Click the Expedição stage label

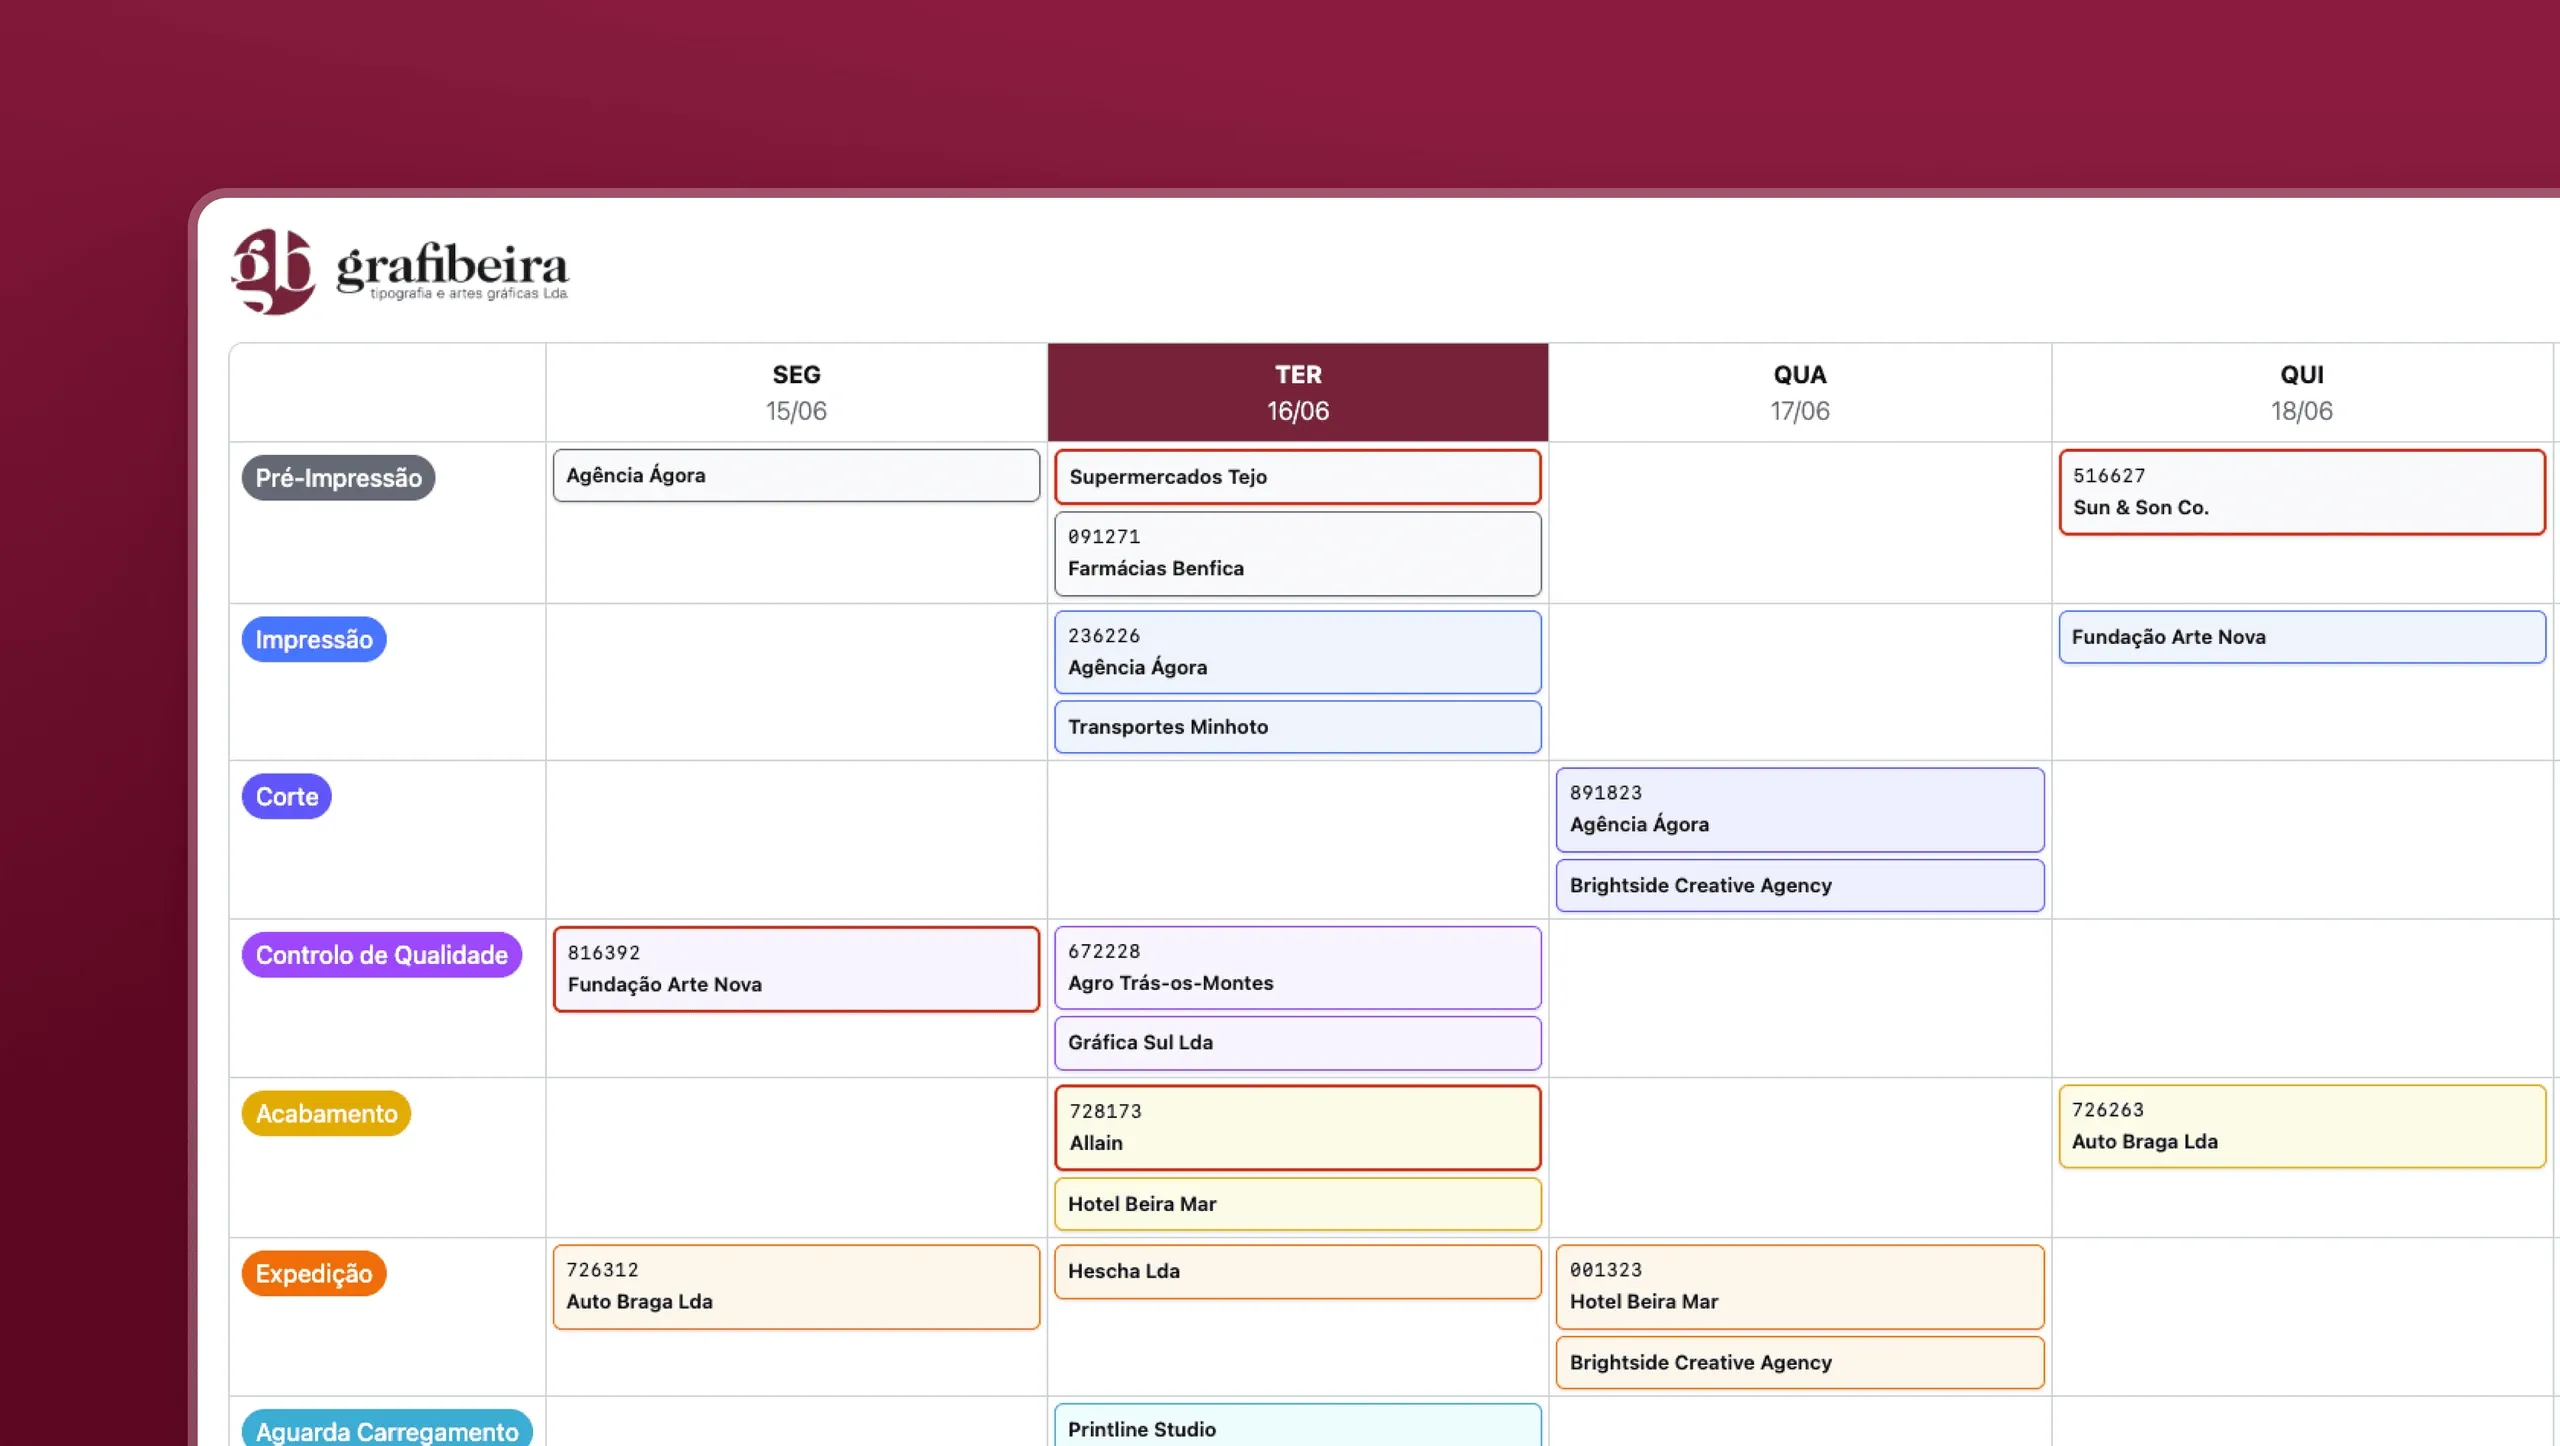point(314,1273)
